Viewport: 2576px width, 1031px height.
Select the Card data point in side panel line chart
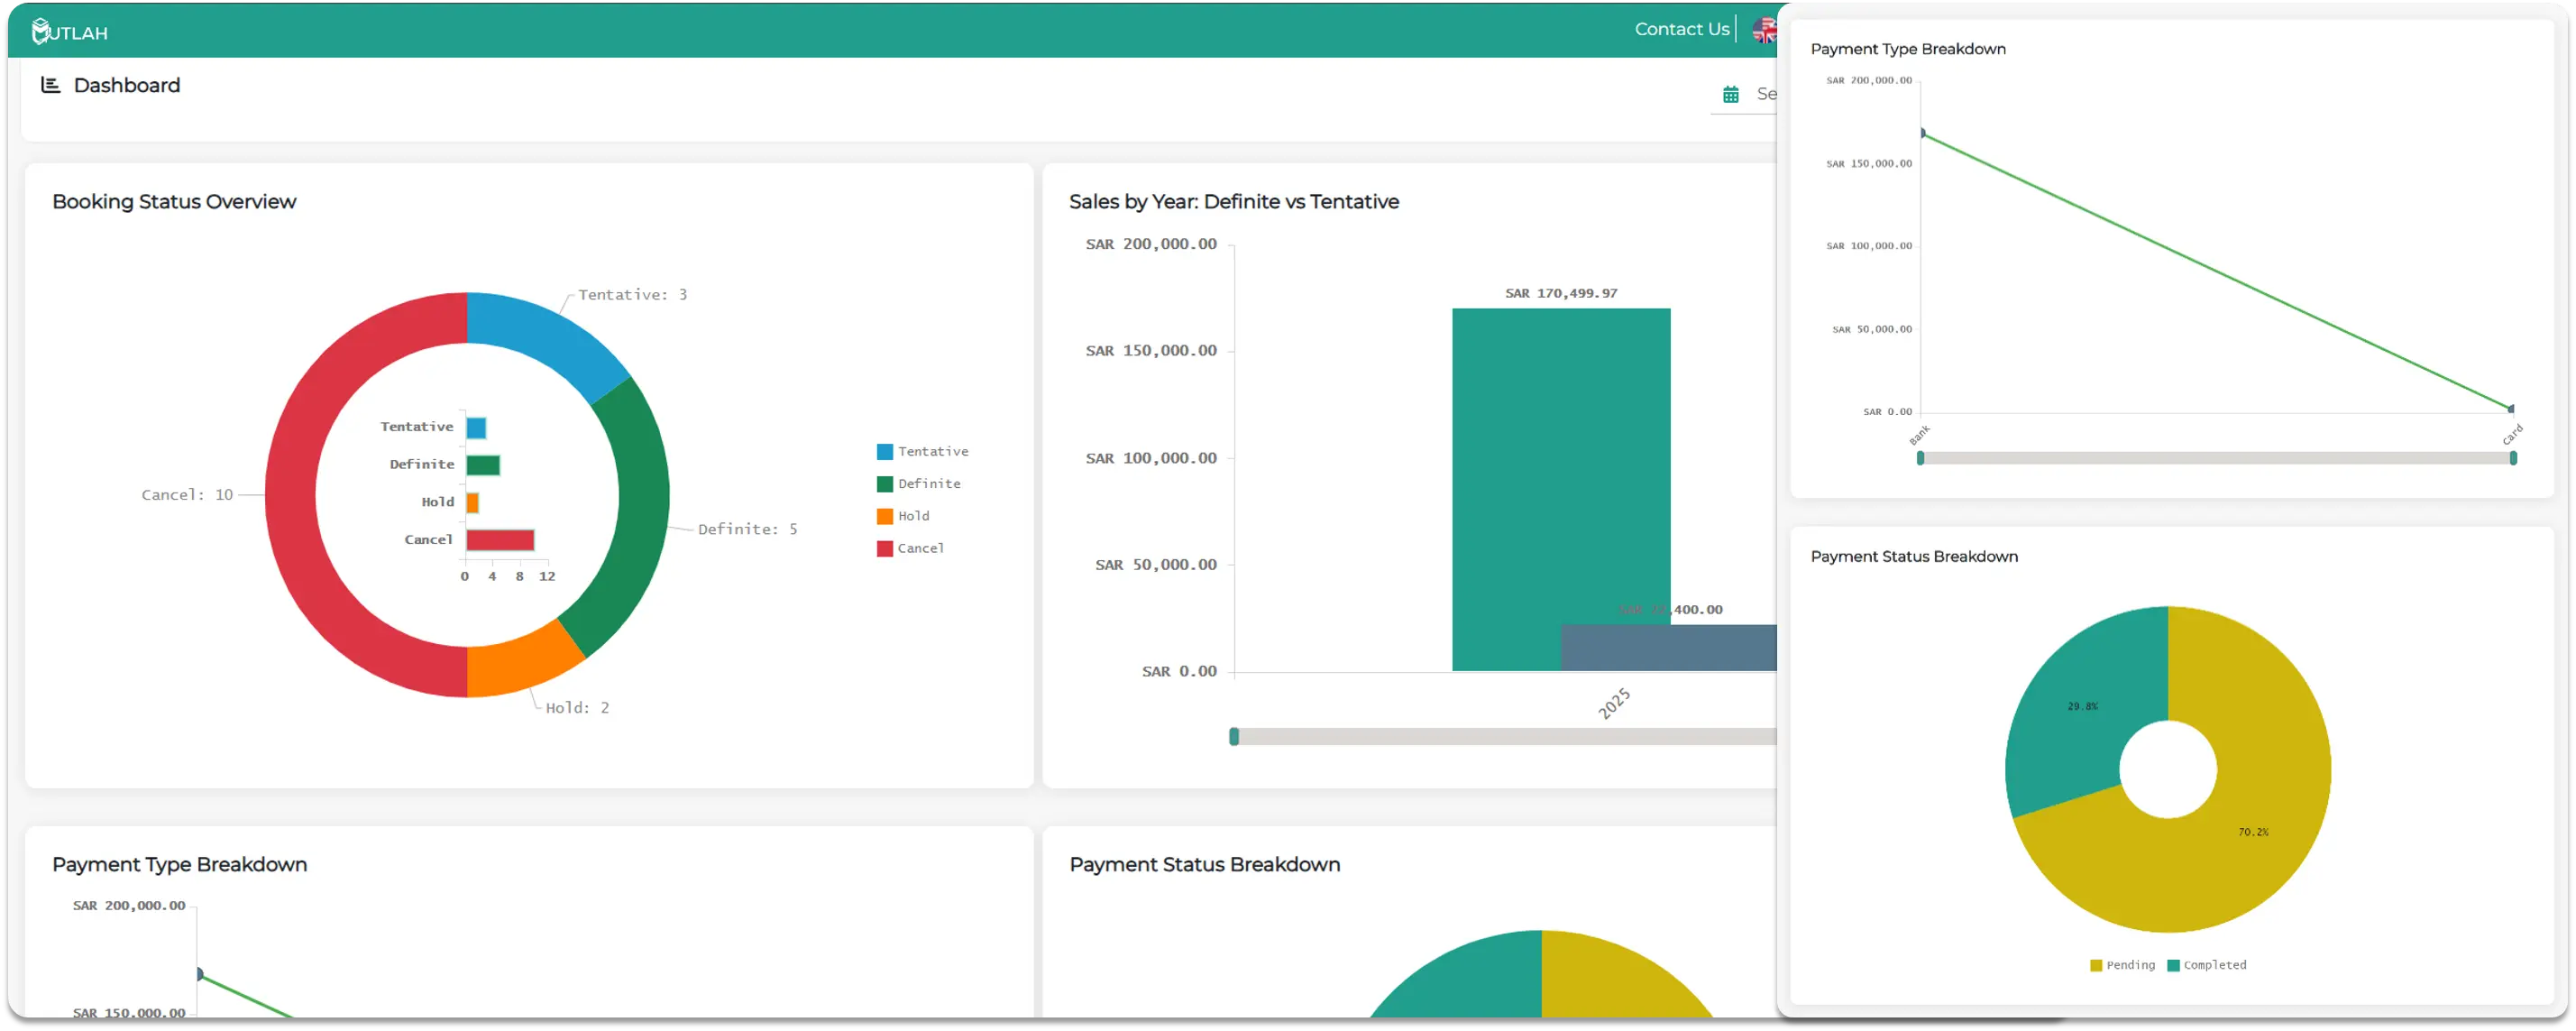[x=2511, y=408]
